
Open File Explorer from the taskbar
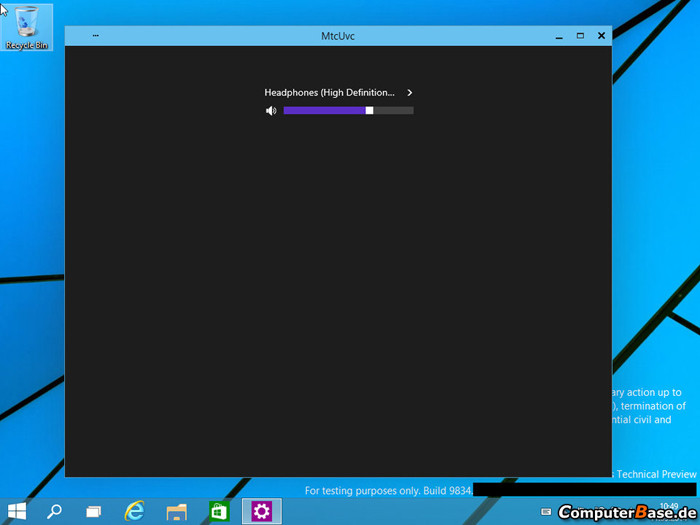[x=177, y=511]
